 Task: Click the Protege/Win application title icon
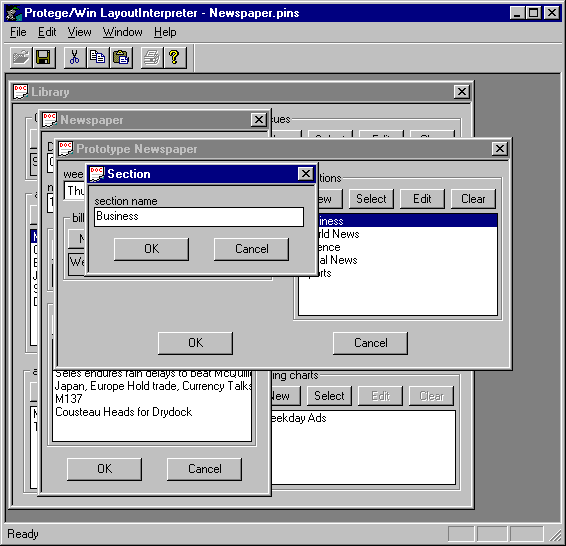(14, 13)
